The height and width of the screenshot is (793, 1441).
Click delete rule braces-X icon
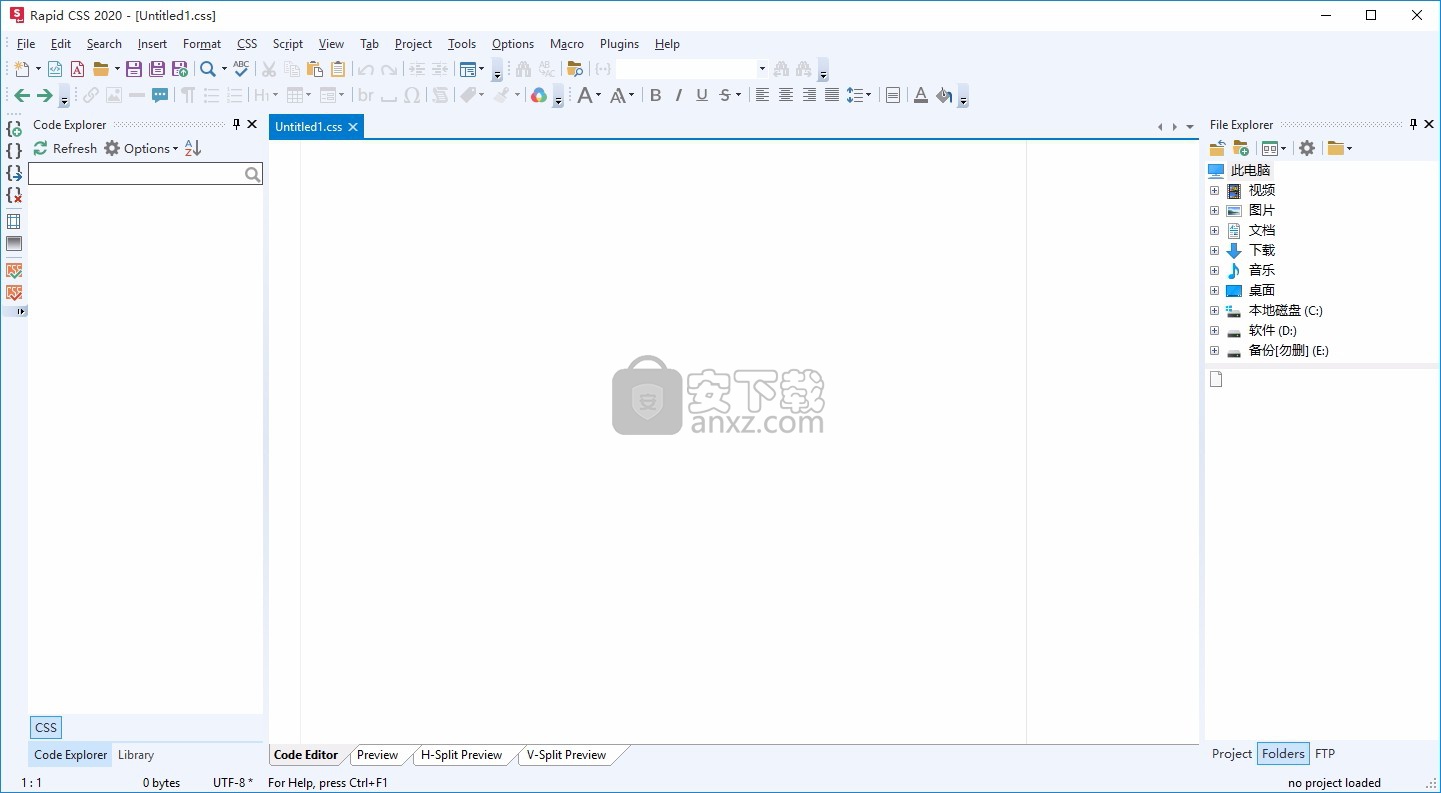14,195
